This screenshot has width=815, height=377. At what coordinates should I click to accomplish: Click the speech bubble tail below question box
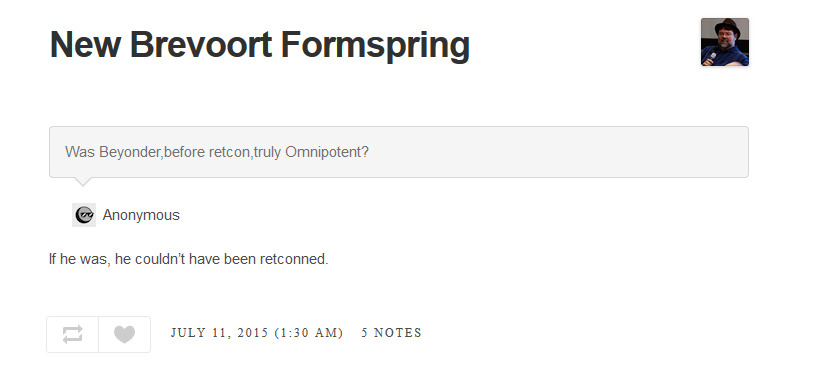[83, 181]
